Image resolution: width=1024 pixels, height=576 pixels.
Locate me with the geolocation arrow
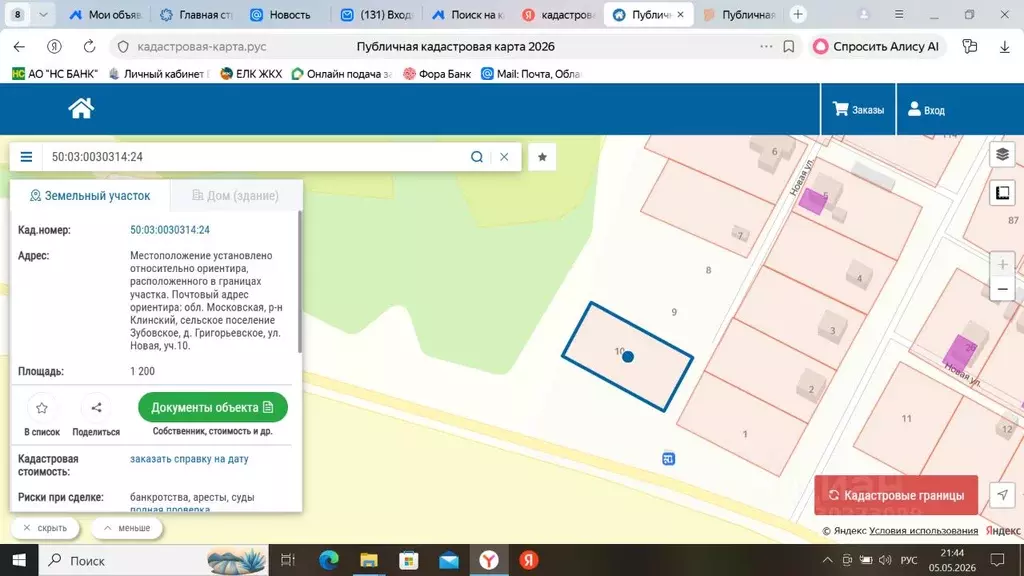coord(1002,495)
